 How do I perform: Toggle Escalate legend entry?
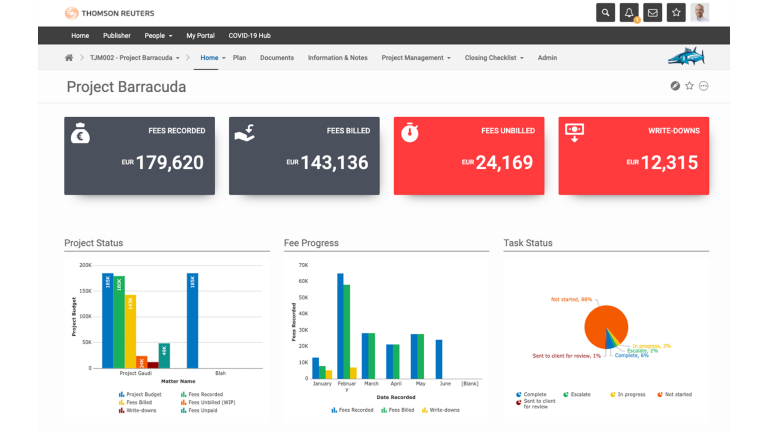[577, 394]
